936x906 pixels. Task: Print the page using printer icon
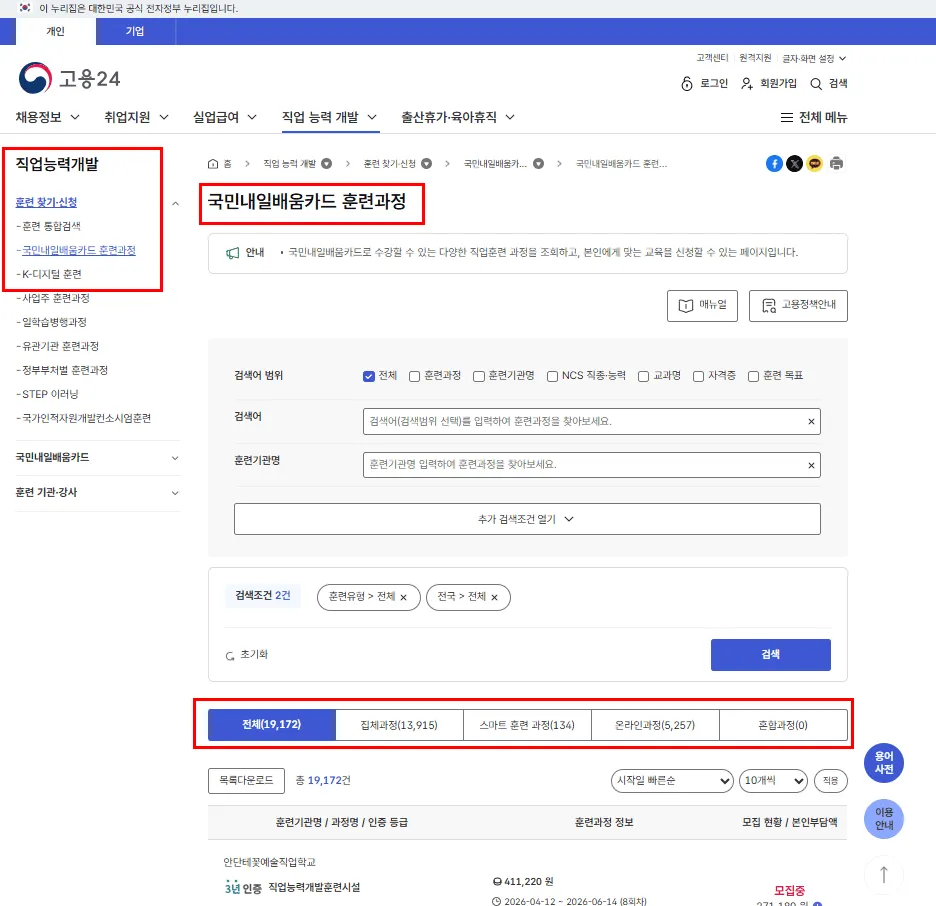pos(836,162)
